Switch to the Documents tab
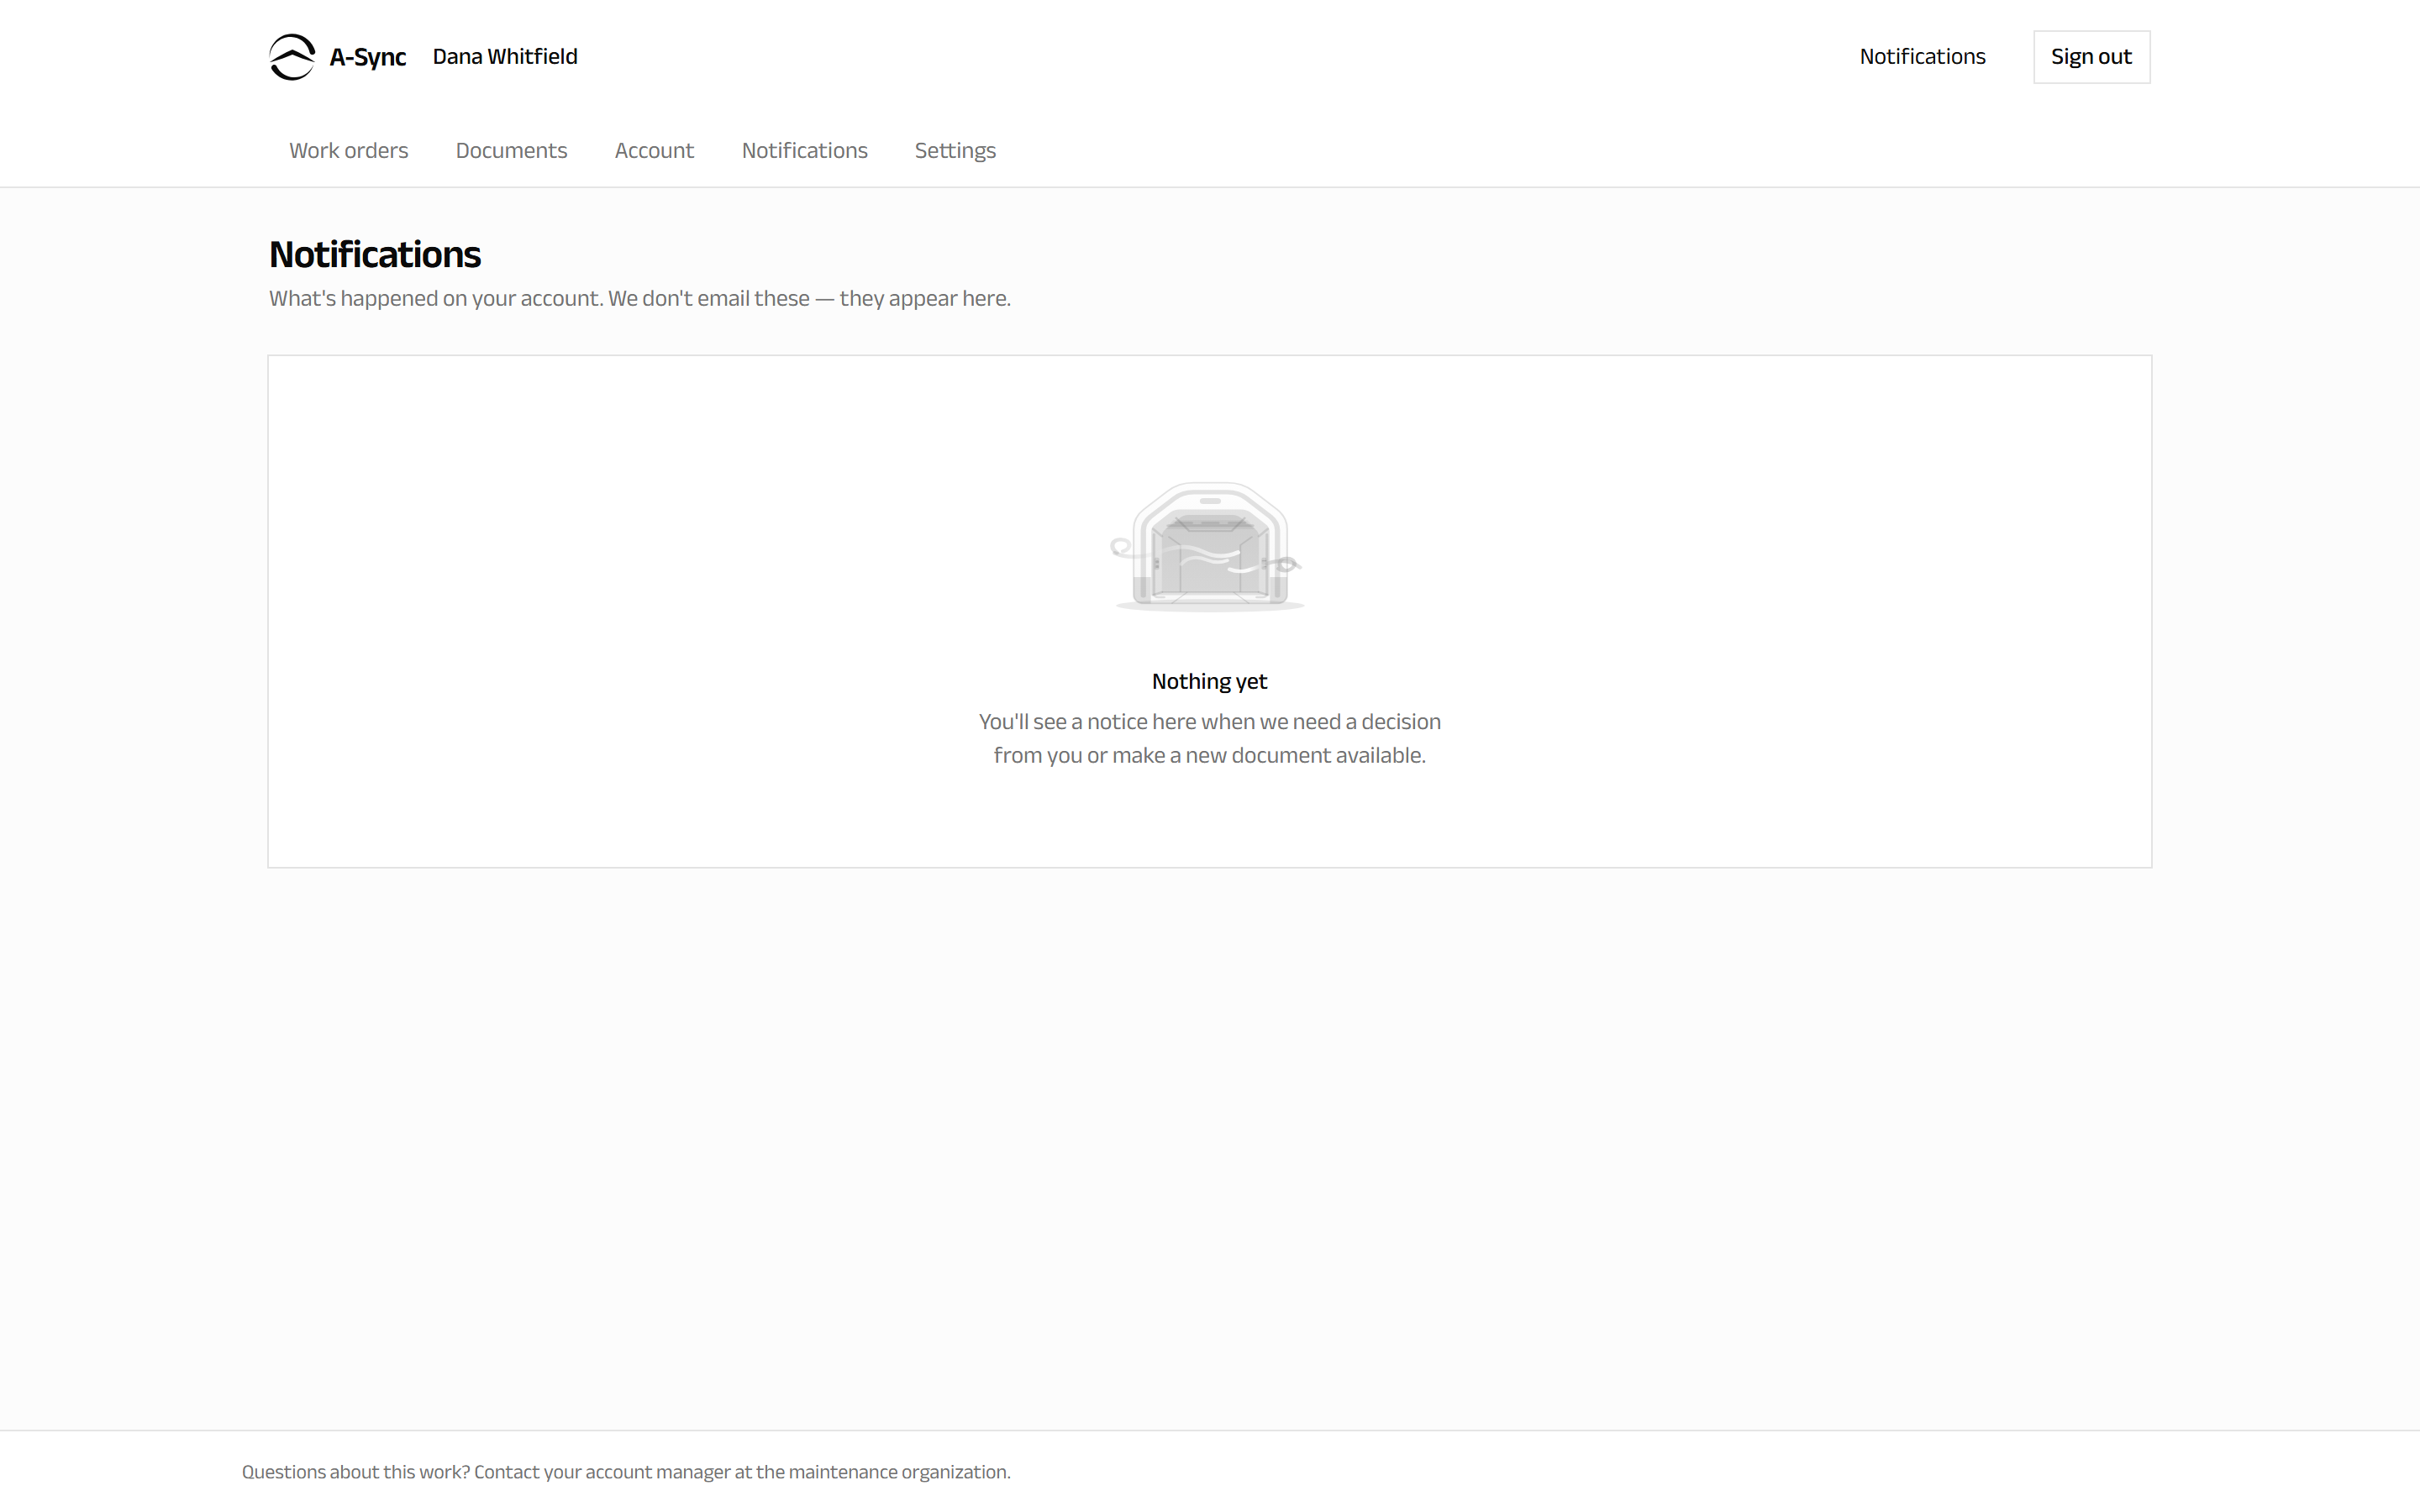2420x1512 pixels. pos(511,150)
